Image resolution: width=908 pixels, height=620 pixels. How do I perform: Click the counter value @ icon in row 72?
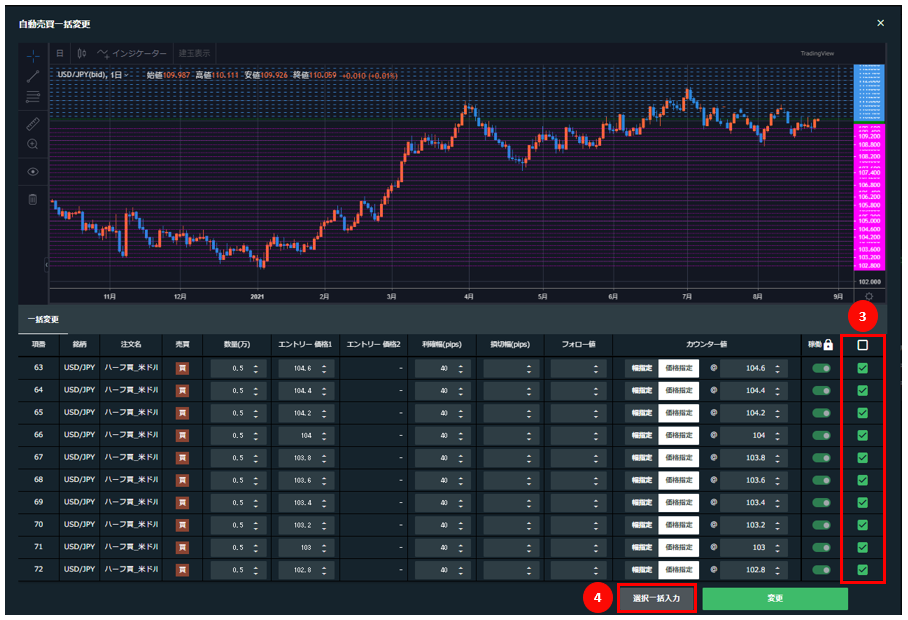(x=714, y=570)
